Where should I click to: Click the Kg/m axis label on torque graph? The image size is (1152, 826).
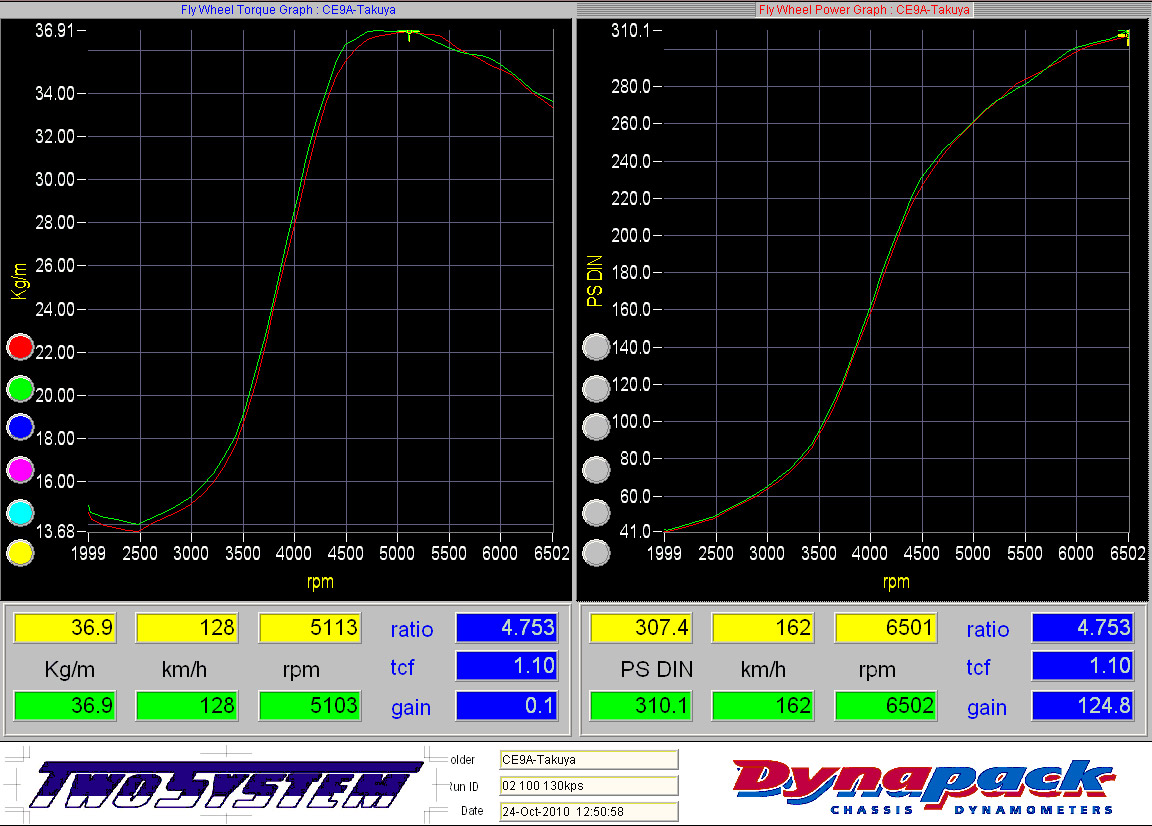coord(19,281)
